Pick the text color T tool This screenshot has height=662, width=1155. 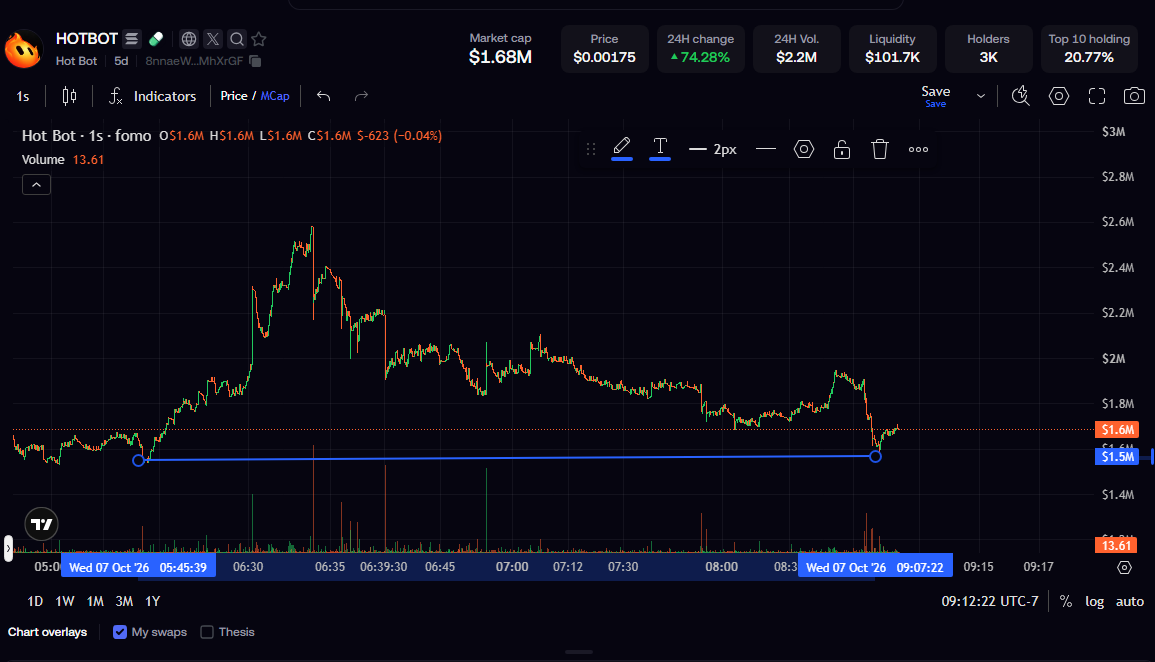(x=660, y=148)
